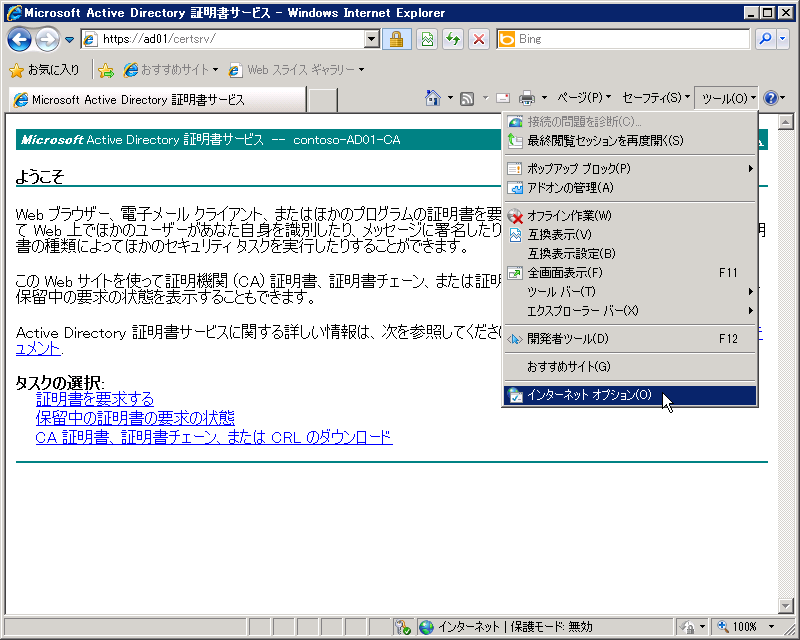This screenshot has height=640, width=800.
Task: Click the Back navigation arrow
Action: (19, 39)
